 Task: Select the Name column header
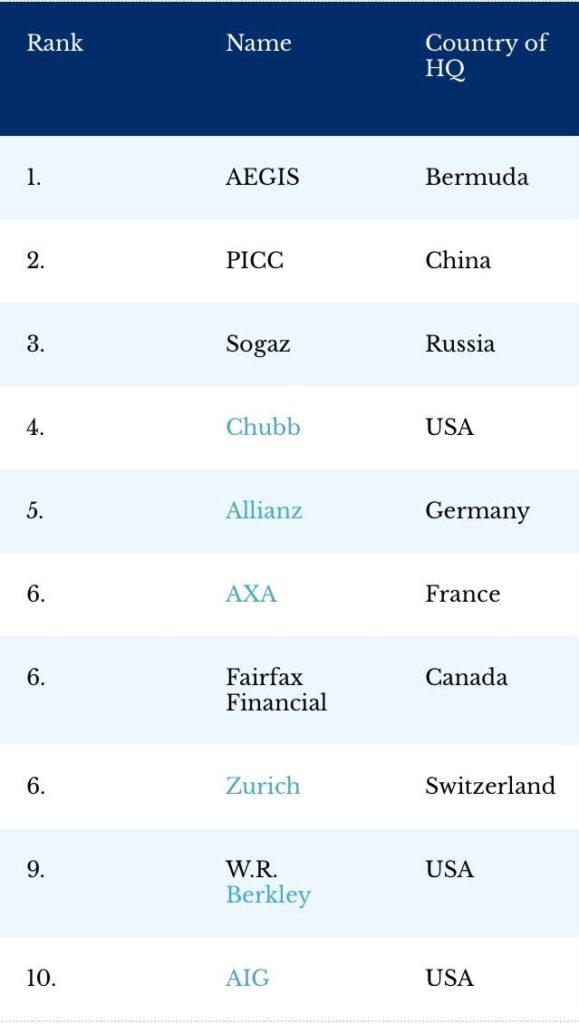point(258,43)
